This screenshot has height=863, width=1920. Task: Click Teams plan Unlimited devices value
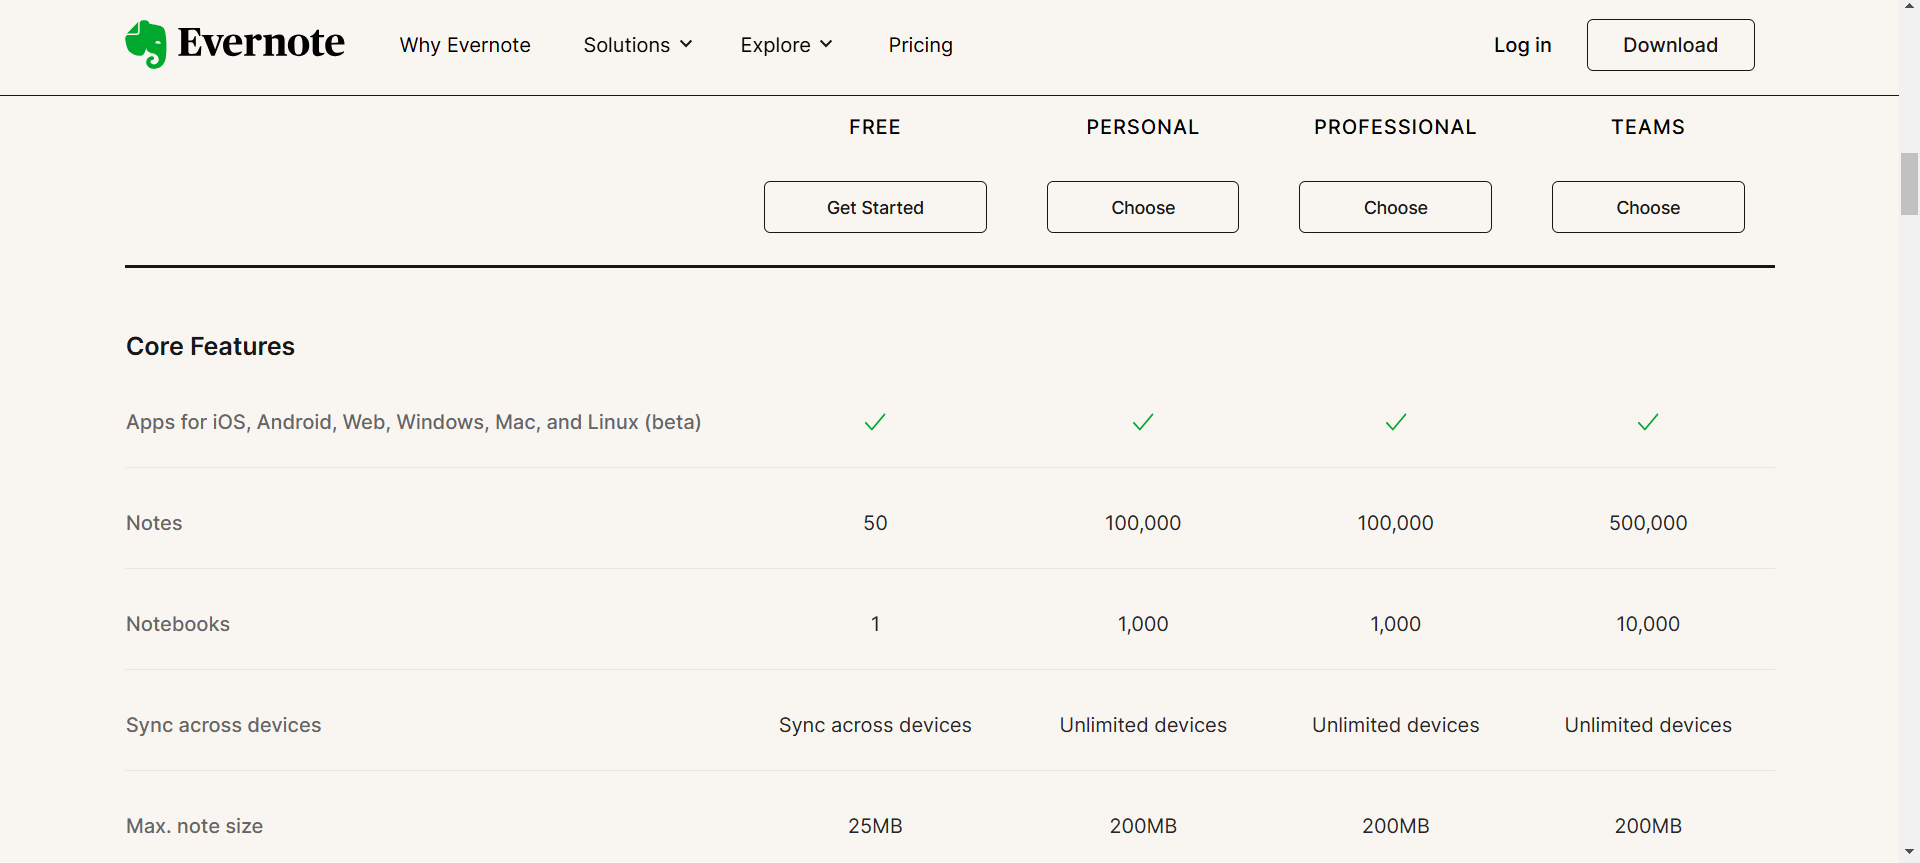pos(1648,725)
